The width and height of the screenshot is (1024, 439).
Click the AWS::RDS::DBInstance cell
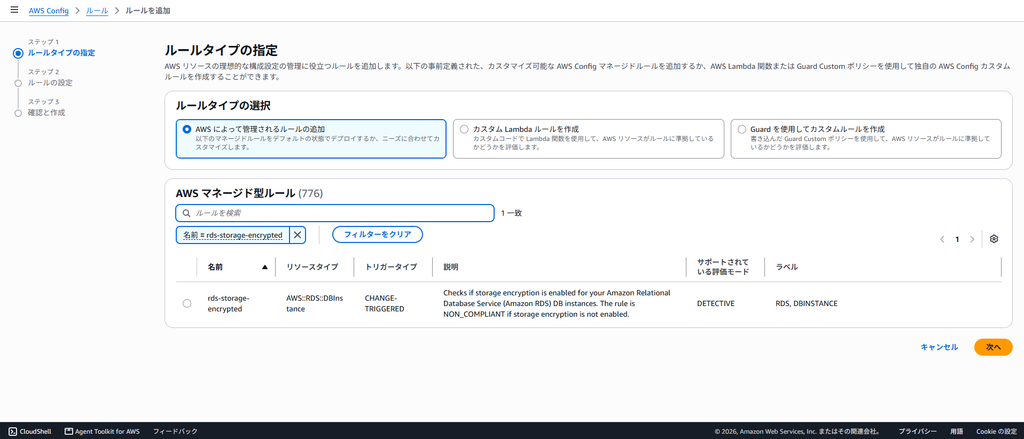(313, 303)
